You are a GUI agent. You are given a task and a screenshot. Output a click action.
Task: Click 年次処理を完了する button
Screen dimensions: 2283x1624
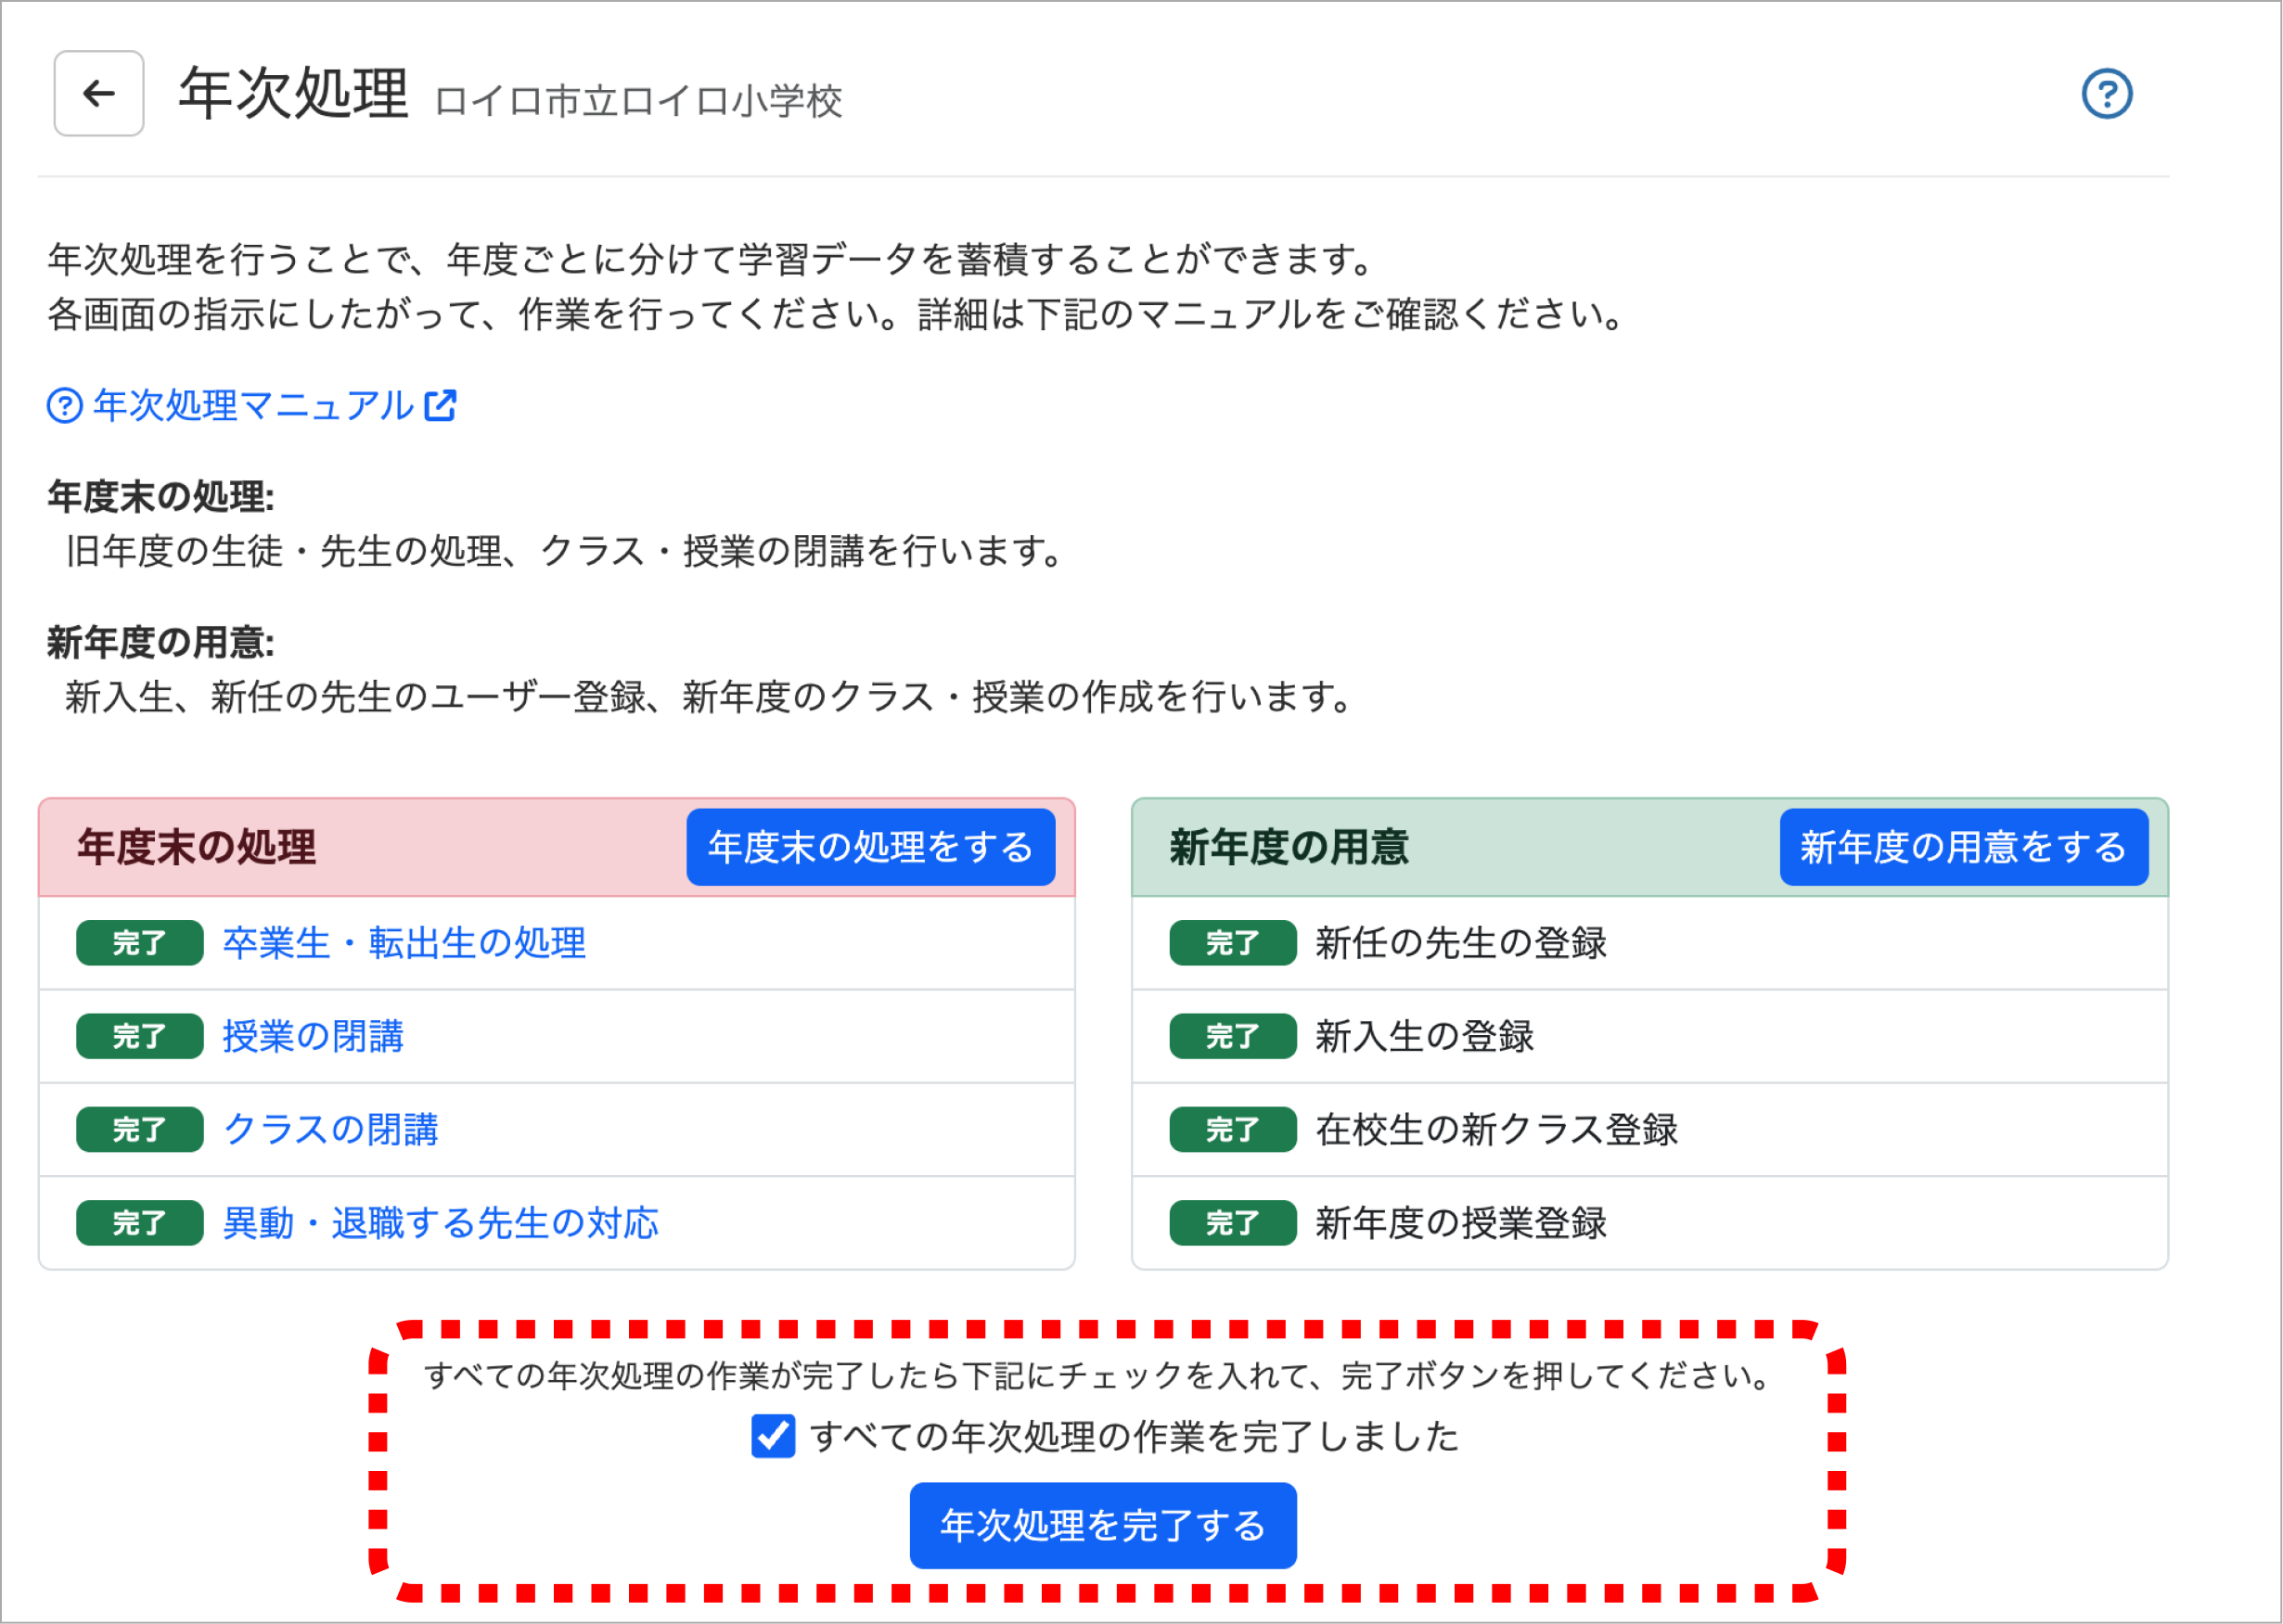click(x=1102, y=1525)
